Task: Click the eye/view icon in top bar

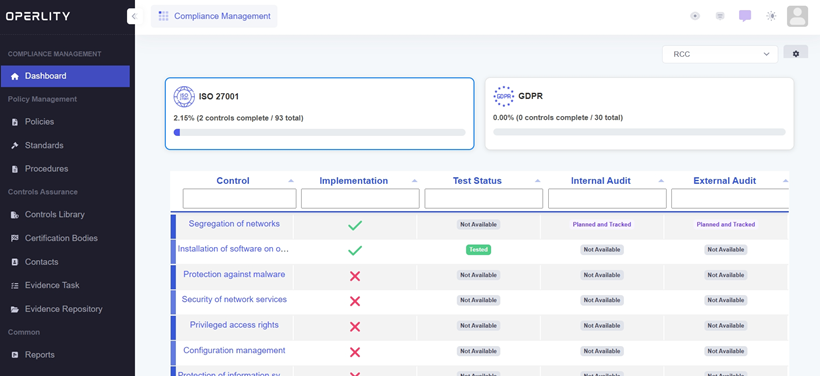Action: (x=695, y=16)
